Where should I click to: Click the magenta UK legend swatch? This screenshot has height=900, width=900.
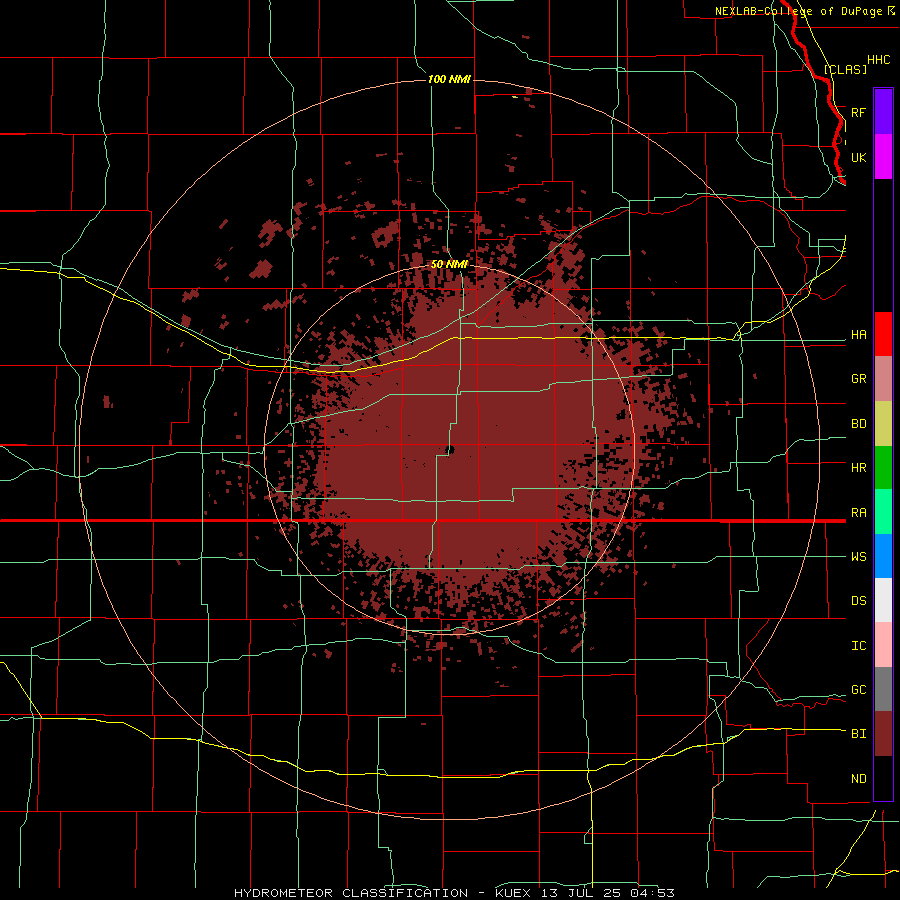tap(883, 157)
